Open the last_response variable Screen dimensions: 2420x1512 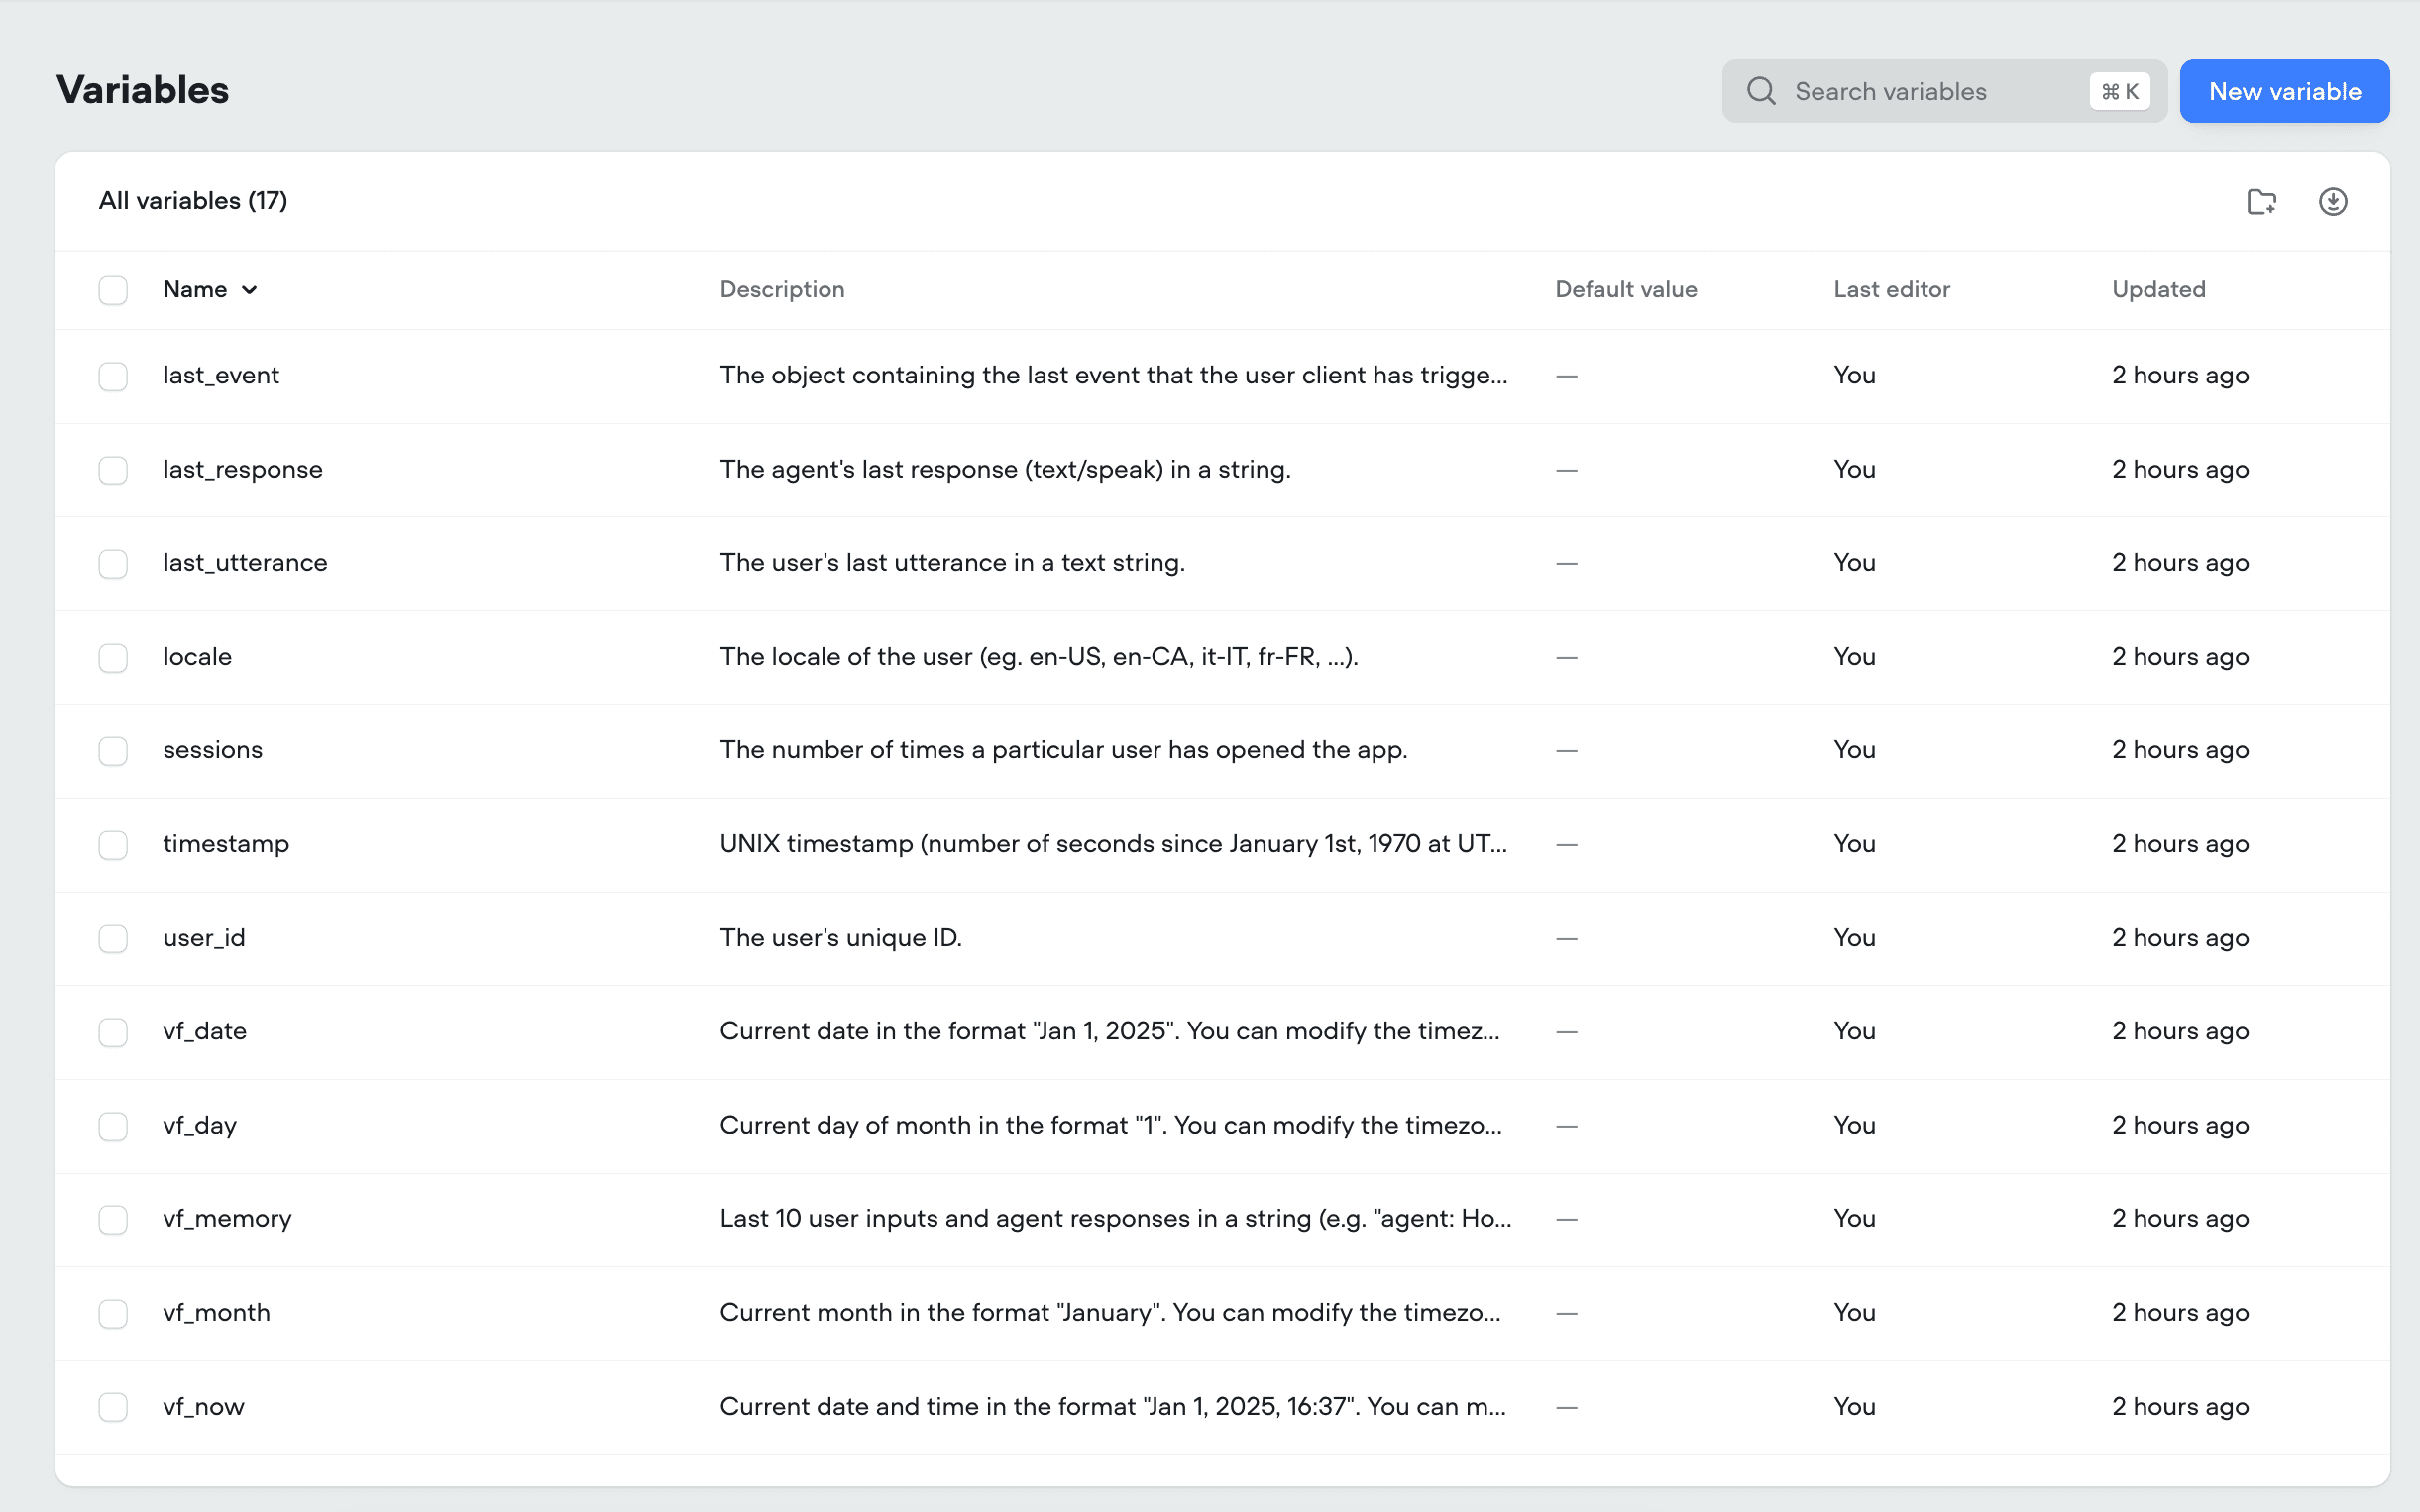pyautogui.click(x=243, y=469)
